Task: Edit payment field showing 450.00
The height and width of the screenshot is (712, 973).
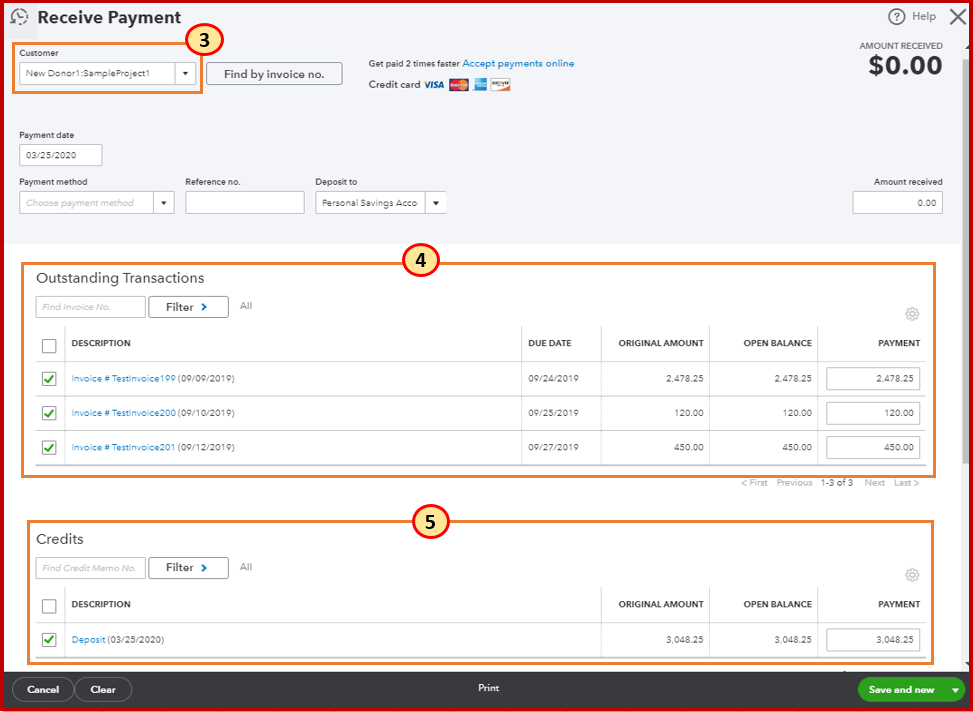Action: [873, 447]
